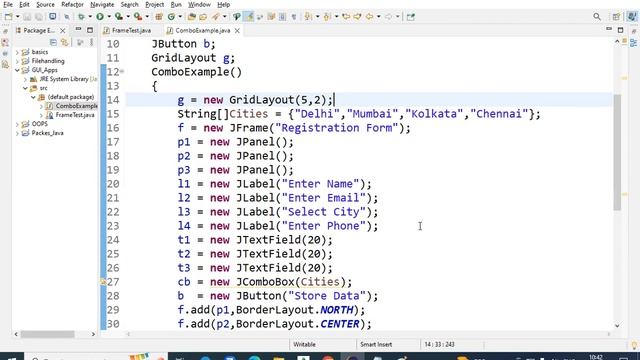Click Collapse All in Package Explorer
Viewport: 640px width, 360px height.
tap(53, 42)
